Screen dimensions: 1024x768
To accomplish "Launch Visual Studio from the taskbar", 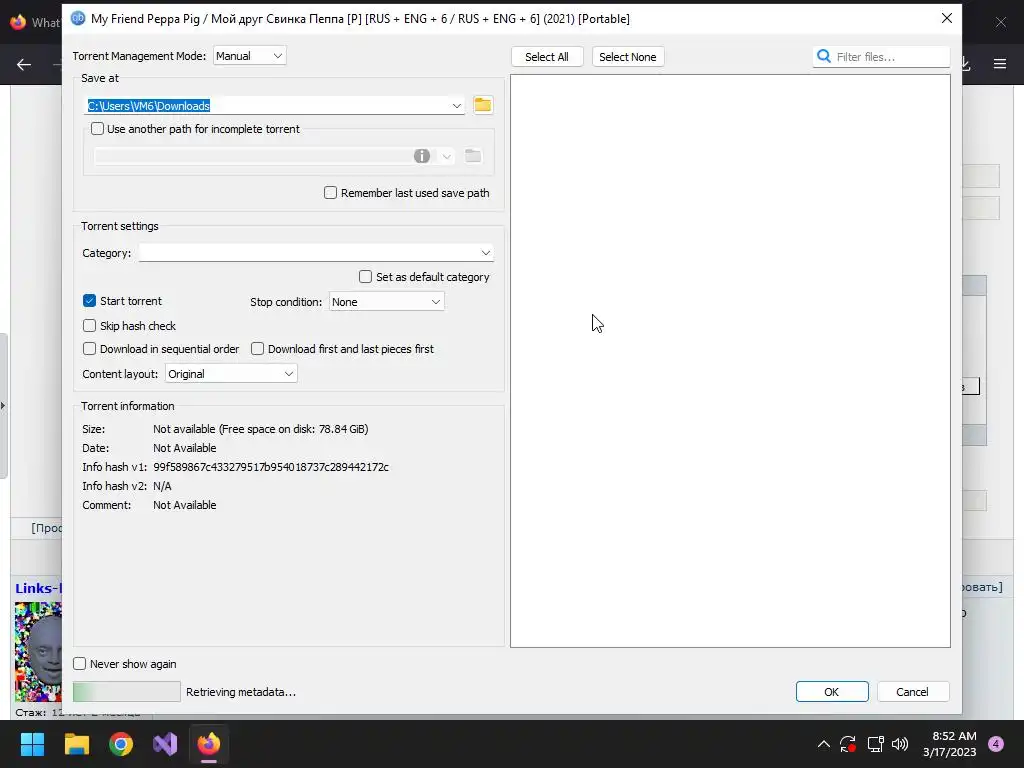I will tap(165, 744).
